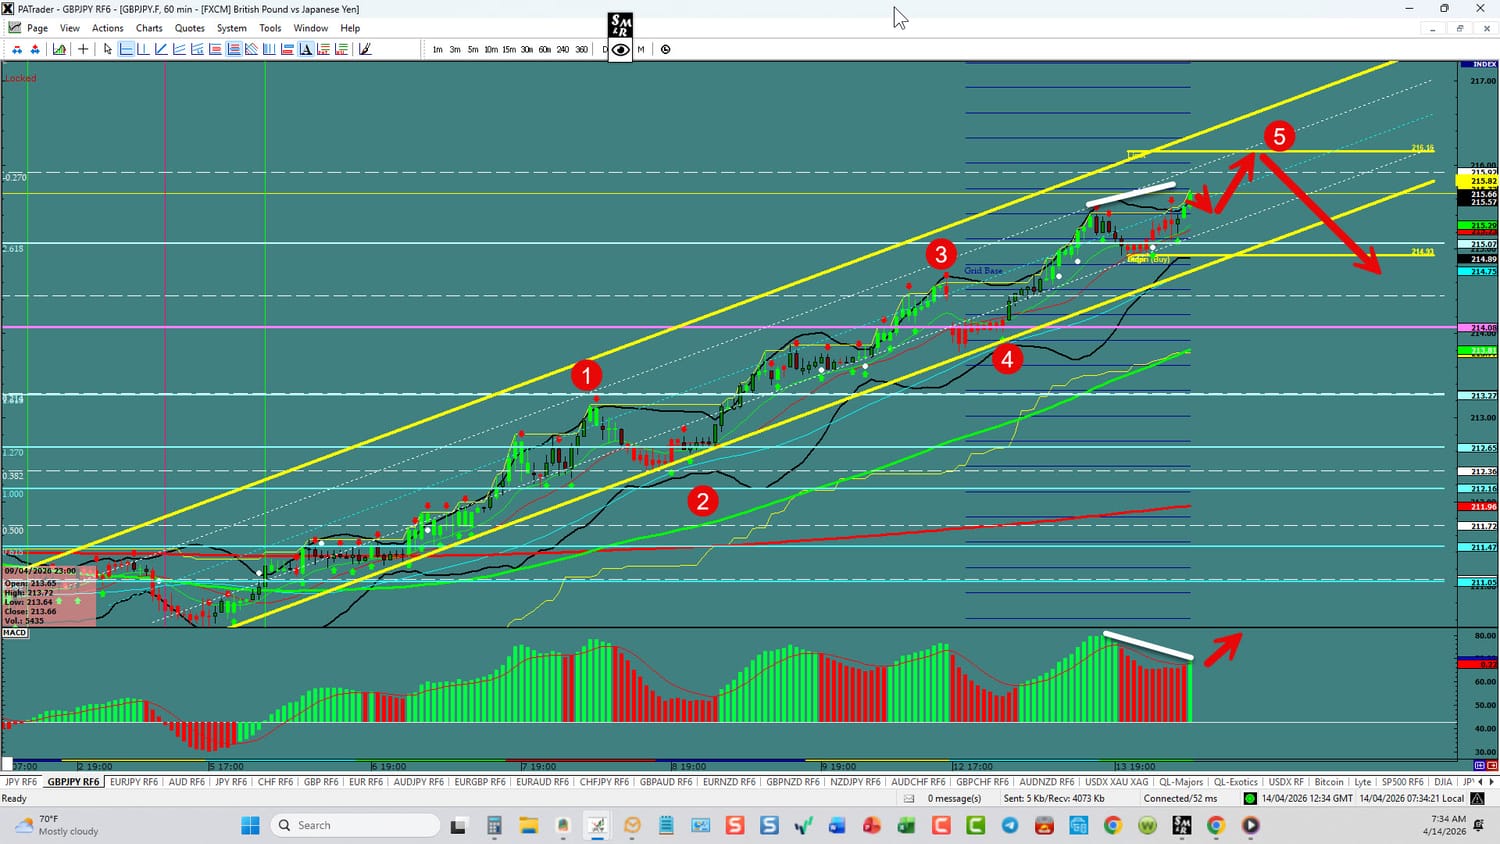Screen dimensions: 1500x844
Task: Choose the text annotation 'A' tool
Action: point(306,49)
